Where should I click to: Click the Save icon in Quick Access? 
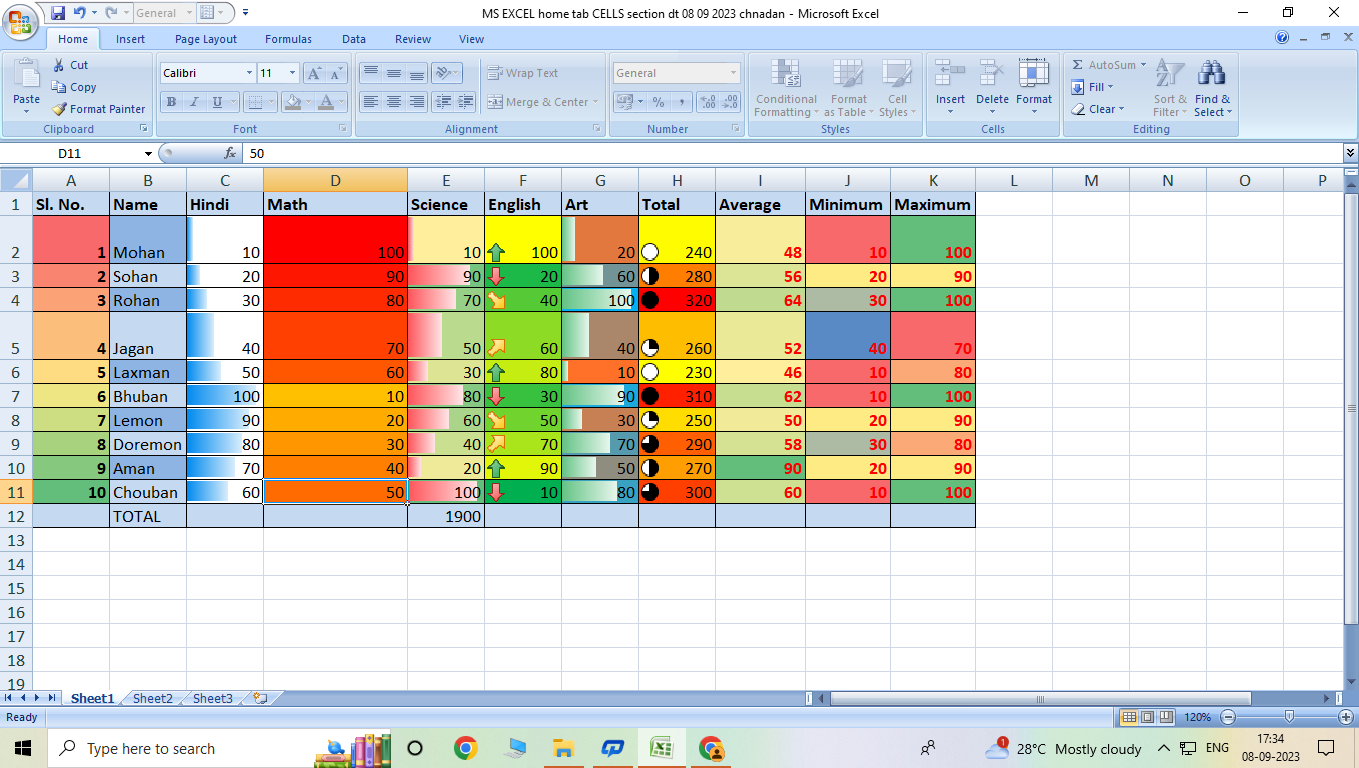coord(58,13)
